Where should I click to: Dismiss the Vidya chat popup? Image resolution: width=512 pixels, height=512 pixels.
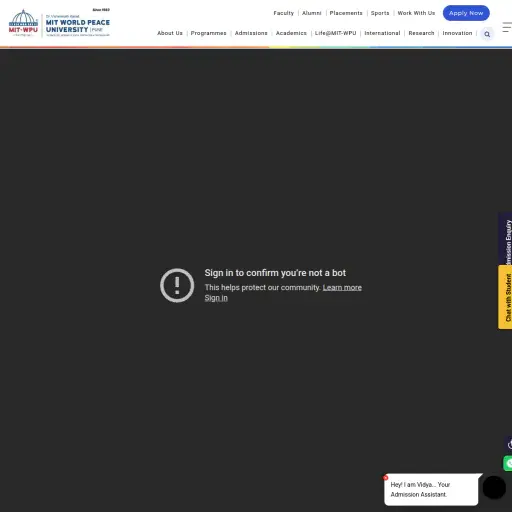385,478
